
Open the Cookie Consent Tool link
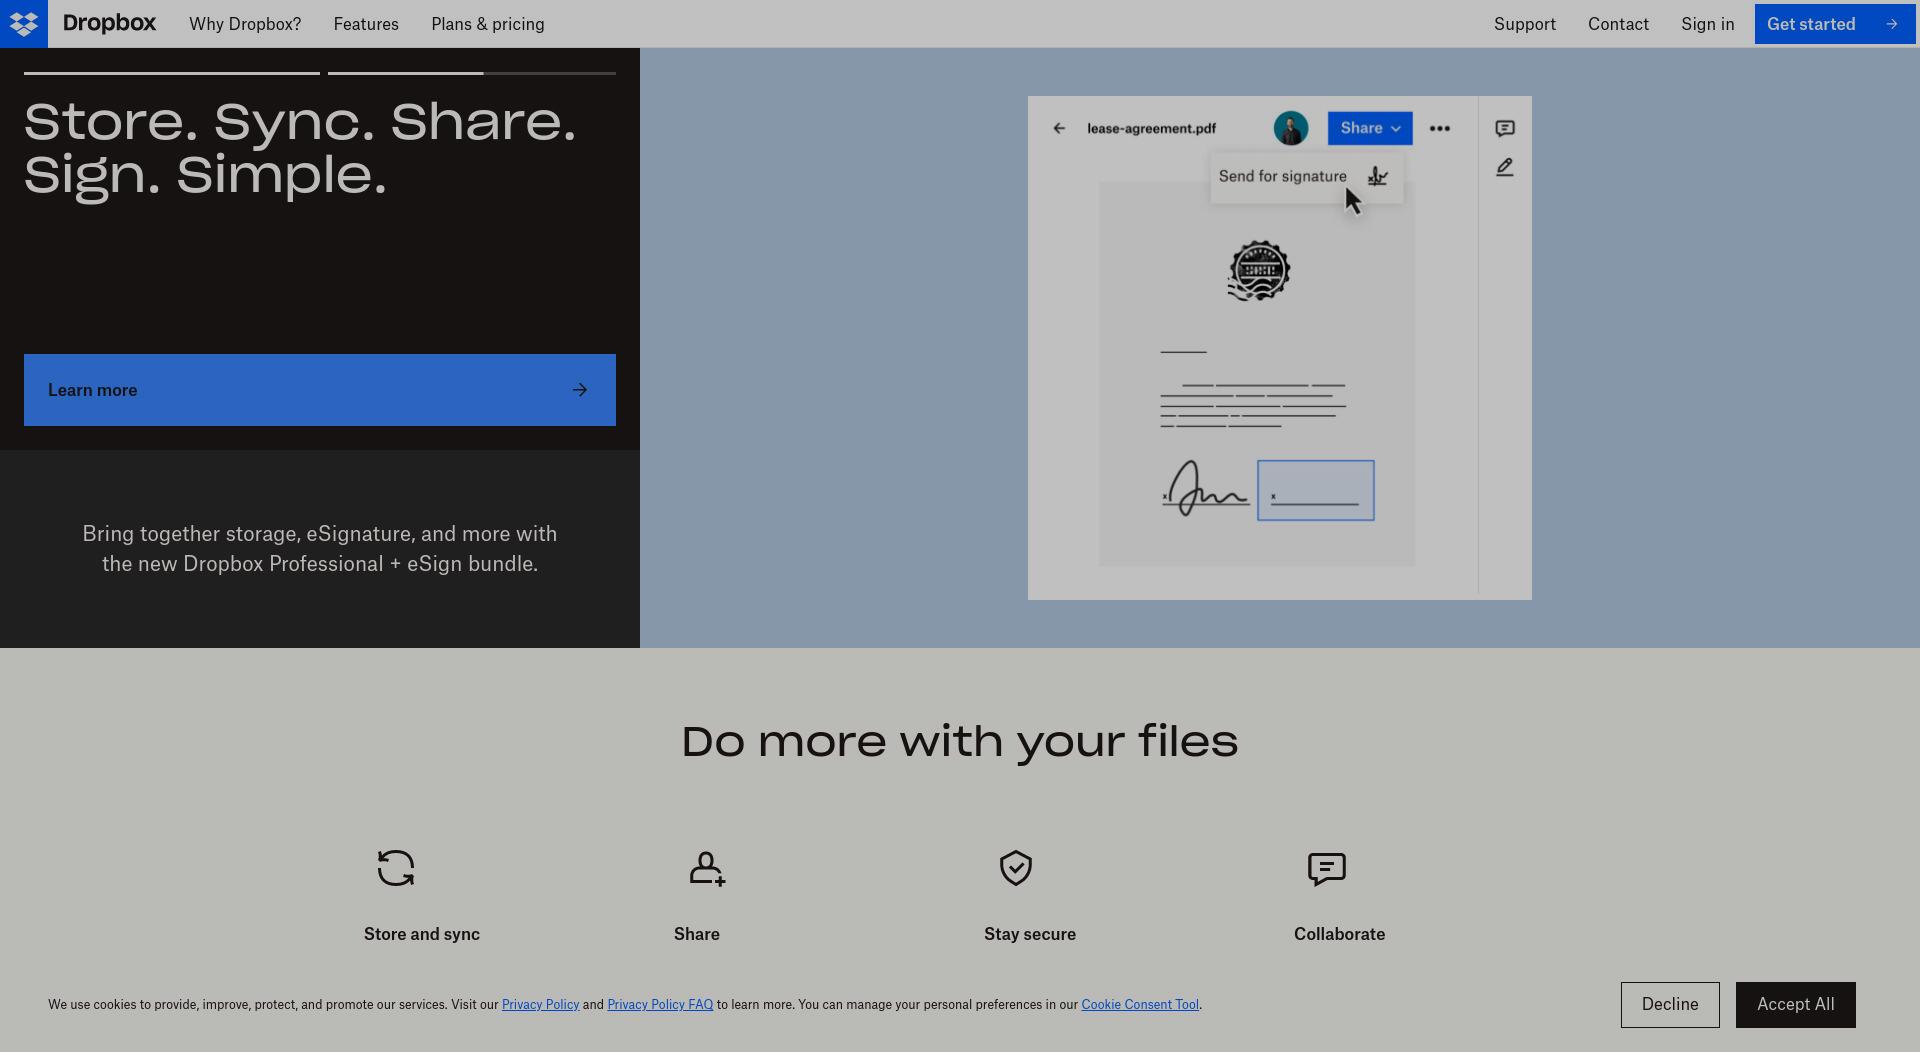[1140, 1005]
